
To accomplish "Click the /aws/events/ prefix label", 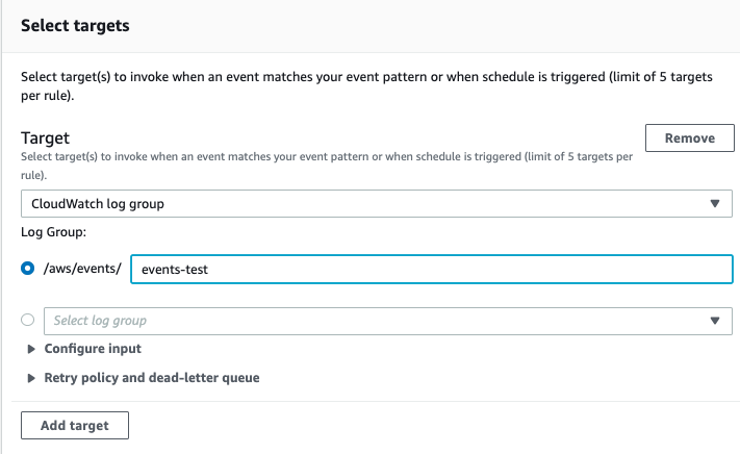I will coord(82,268).
